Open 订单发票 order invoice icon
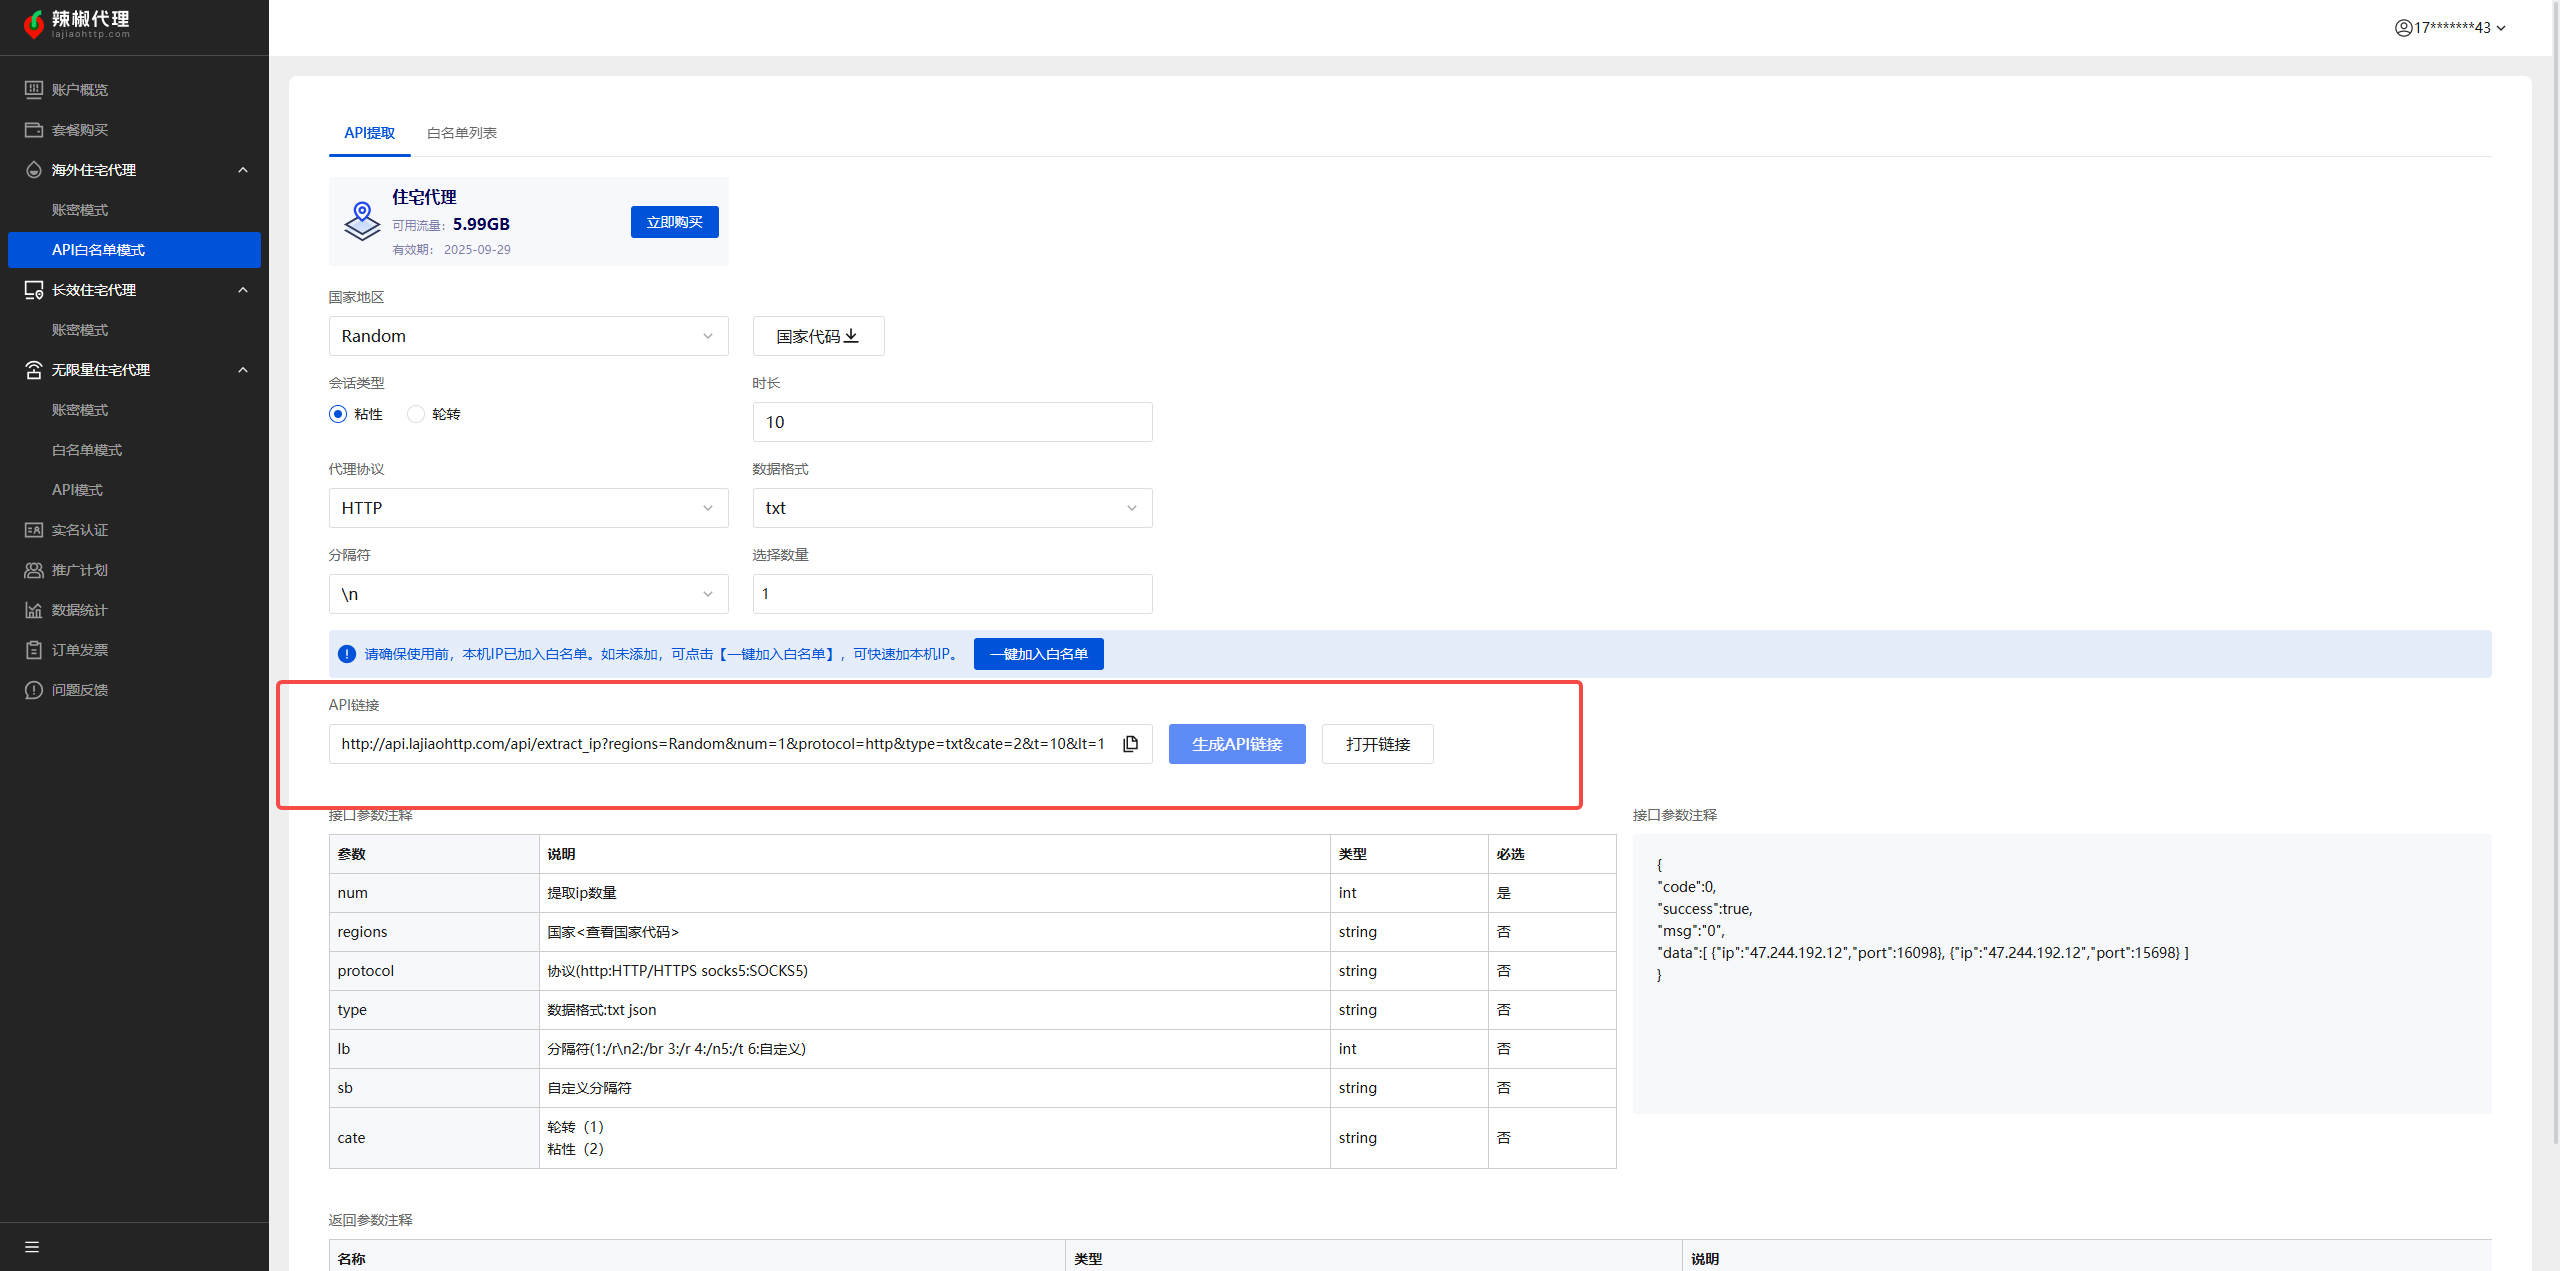This screenshot has height=1271, width=2560. (x=34, y=650)
